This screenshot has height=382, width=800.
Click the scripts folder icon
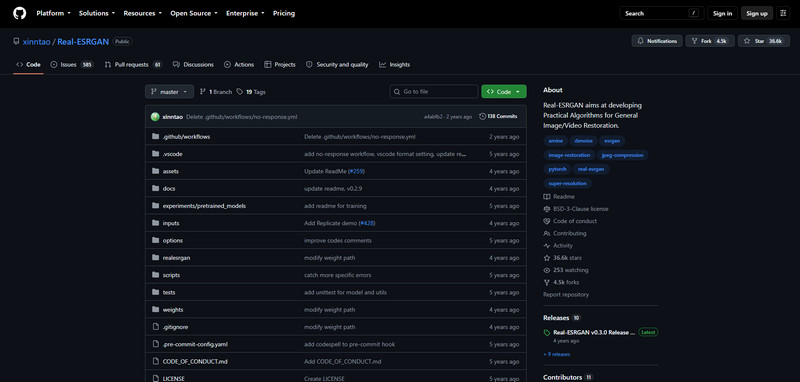(x=156, y=275)
